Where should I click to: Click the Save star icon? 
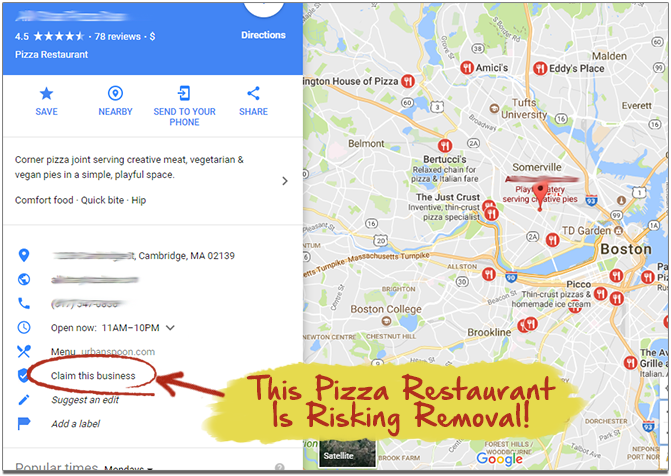pyautogui.click(x=46, y=93)
